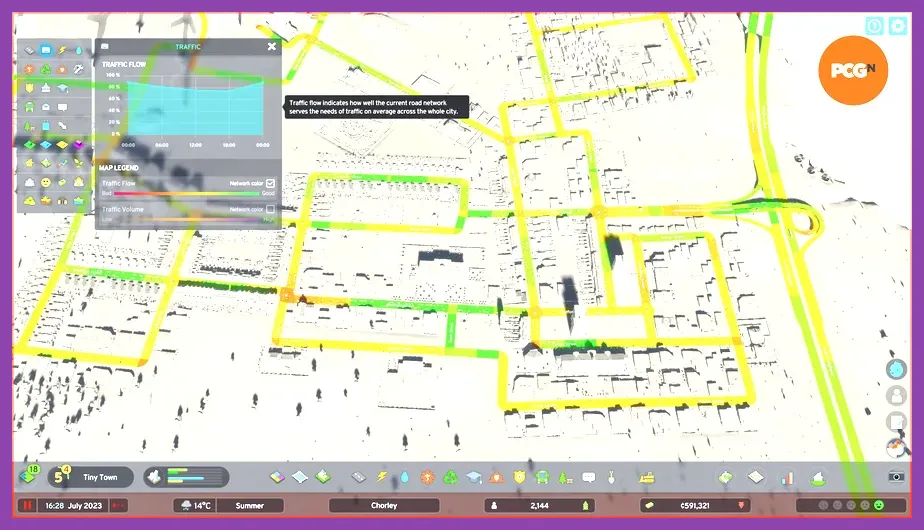The height and width of the screenshot is (530, 924).
Task: Open the yellow smiley well-being info view
Action: click(x=45, y=182)
